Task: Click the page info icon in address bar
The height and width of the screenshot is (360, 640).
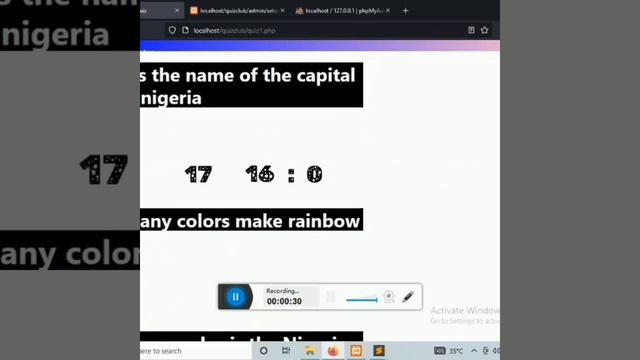Action: coord(185,30)
